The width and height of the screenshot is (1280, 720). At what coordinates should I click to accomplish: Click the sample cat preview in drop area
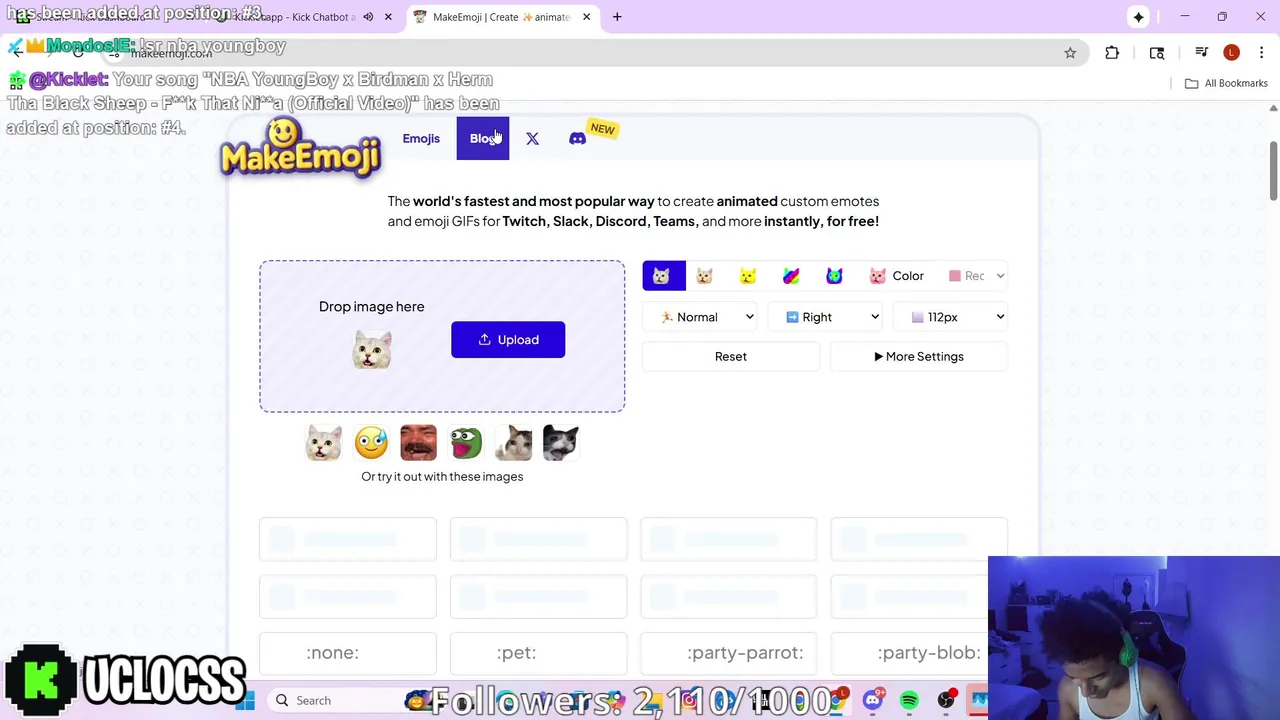(372, 350)
